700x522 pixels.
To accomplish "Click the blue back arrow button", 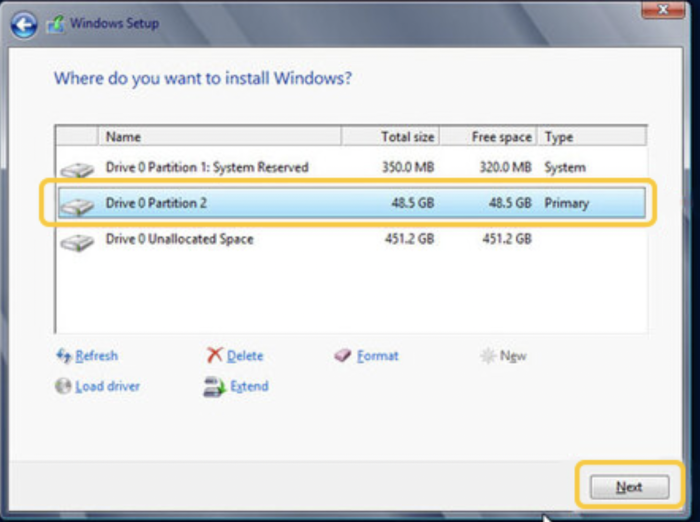I will pos(24,25).
